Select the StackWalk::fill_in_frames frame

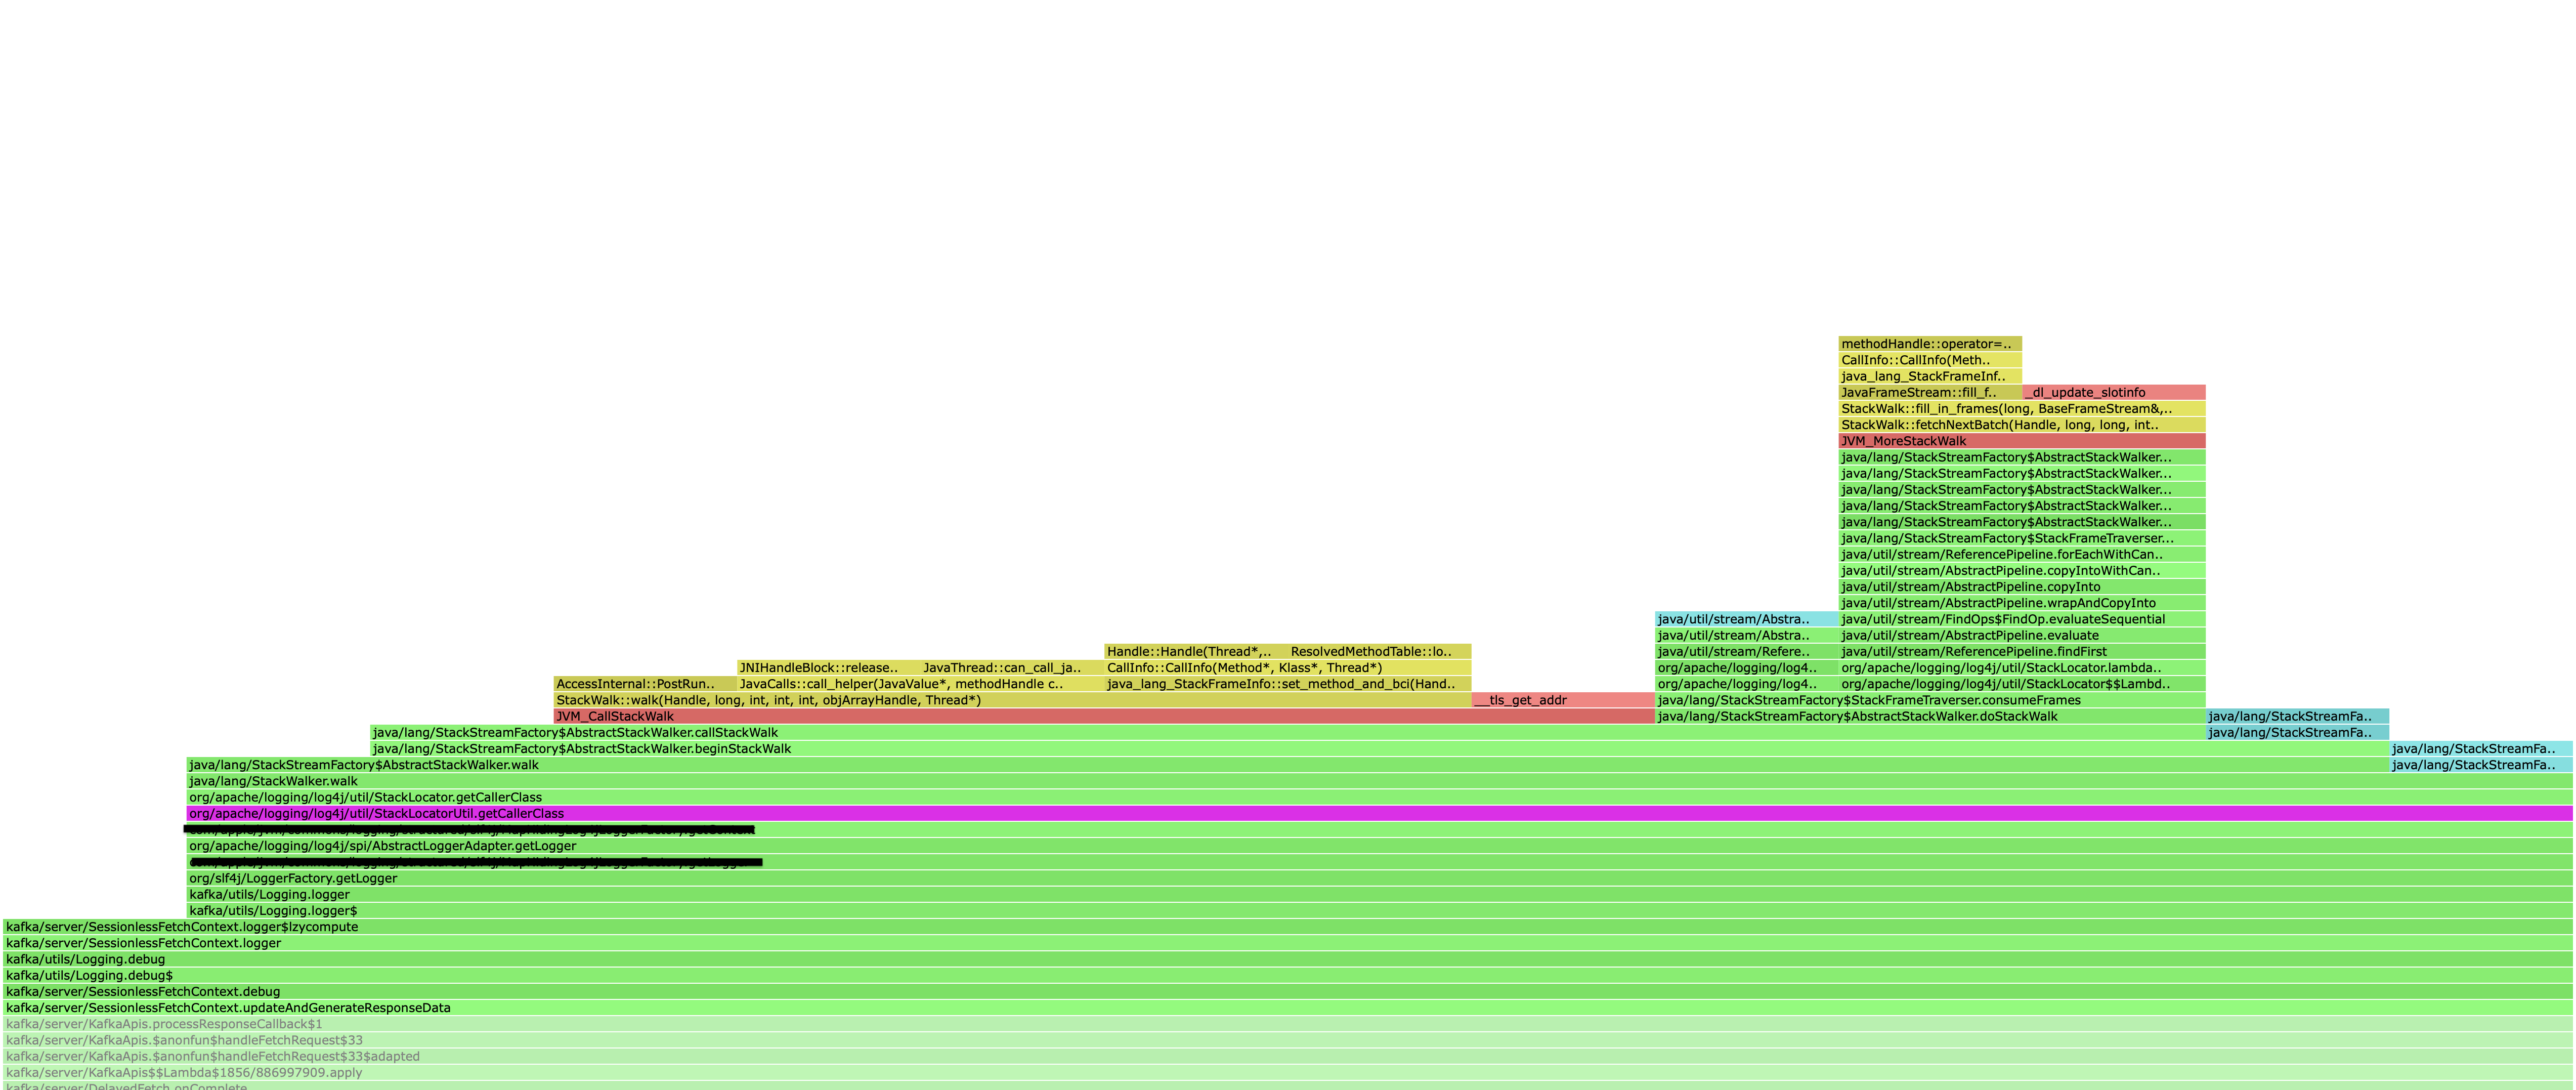pyautogui.click(x=2022, y=408)
